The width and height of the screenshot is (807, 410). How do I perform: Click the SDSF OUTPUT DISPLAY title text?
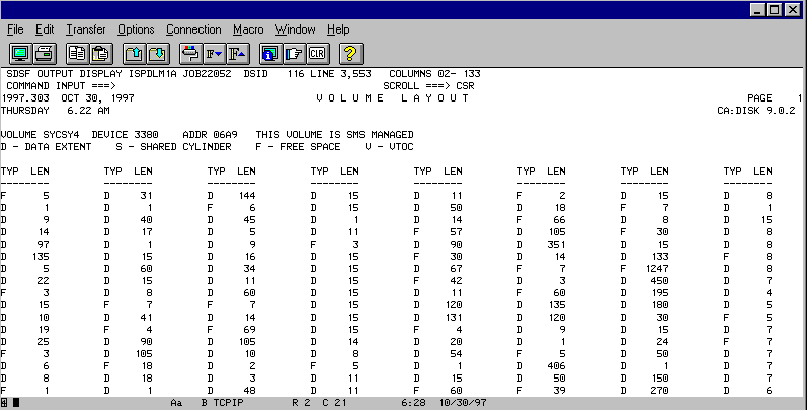pyautogui.click(x=64, y=74)
